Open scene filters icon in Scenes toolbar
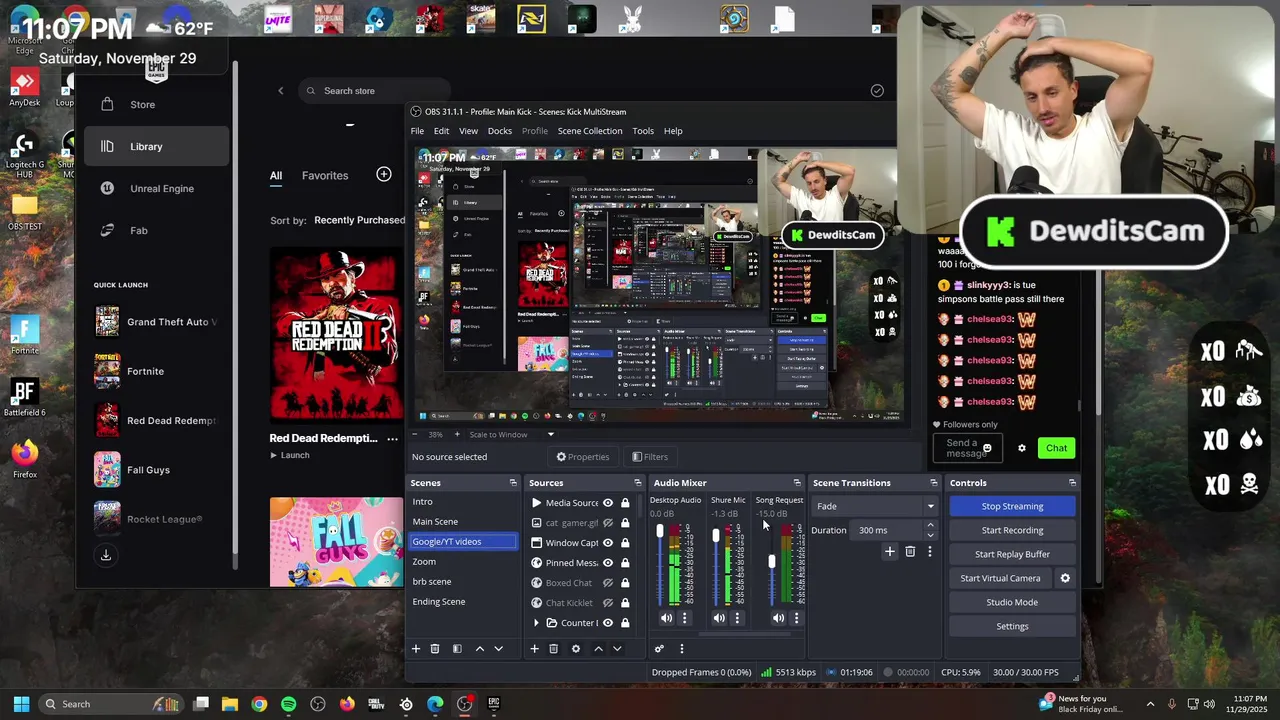The image size is (1280, 720). [x=457, y=649]
